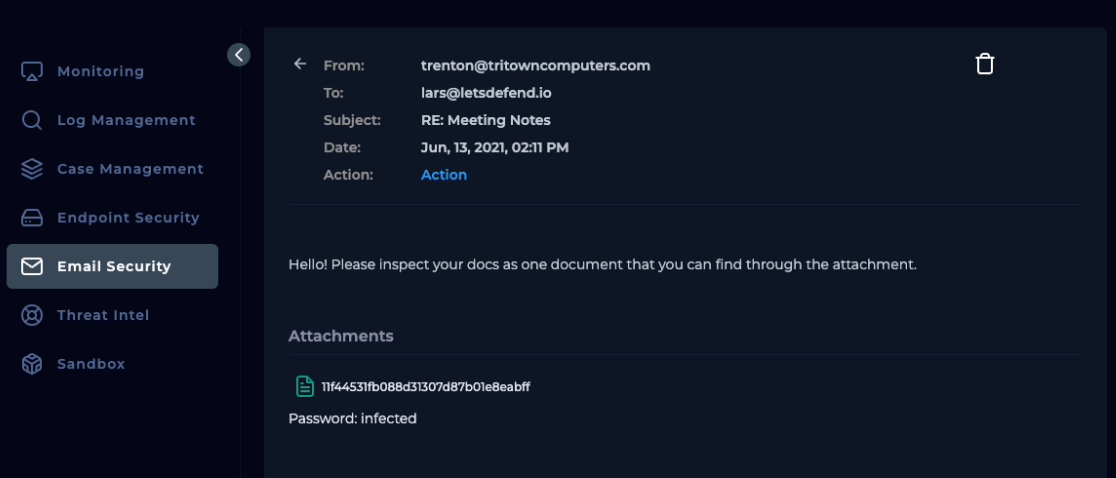The width and height of the screenshot is (1116, 478).
Task: Click the attachment file icon
Action: [304, 386]
